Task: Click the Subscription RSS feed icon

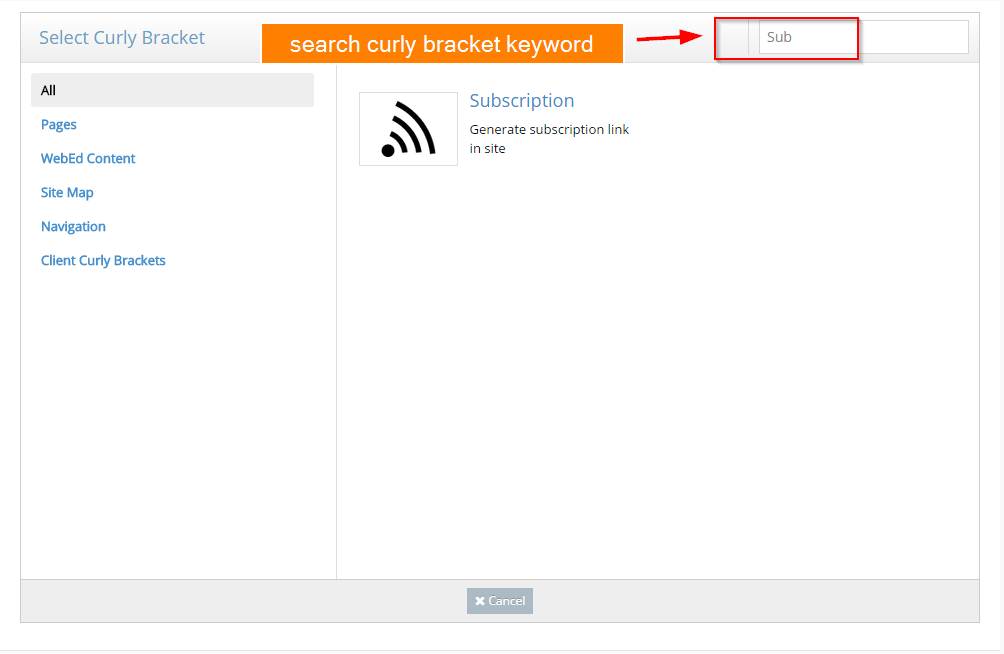Action: 408,129
